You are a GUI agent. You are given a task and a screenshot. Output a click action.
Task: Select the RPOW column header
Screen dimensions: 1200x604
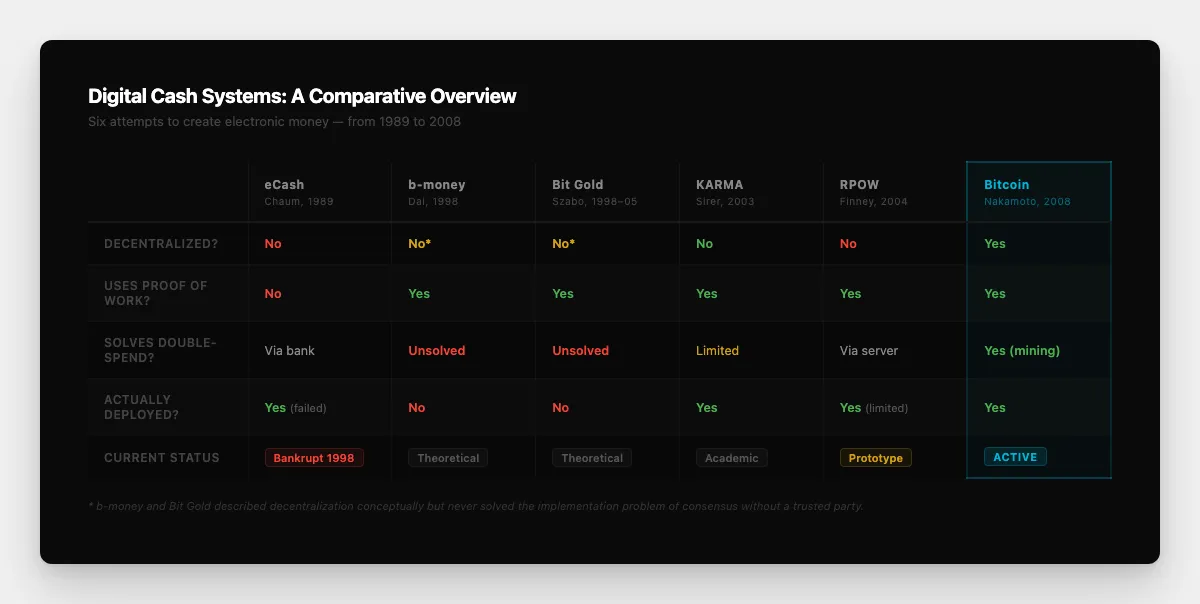(896, 192)
